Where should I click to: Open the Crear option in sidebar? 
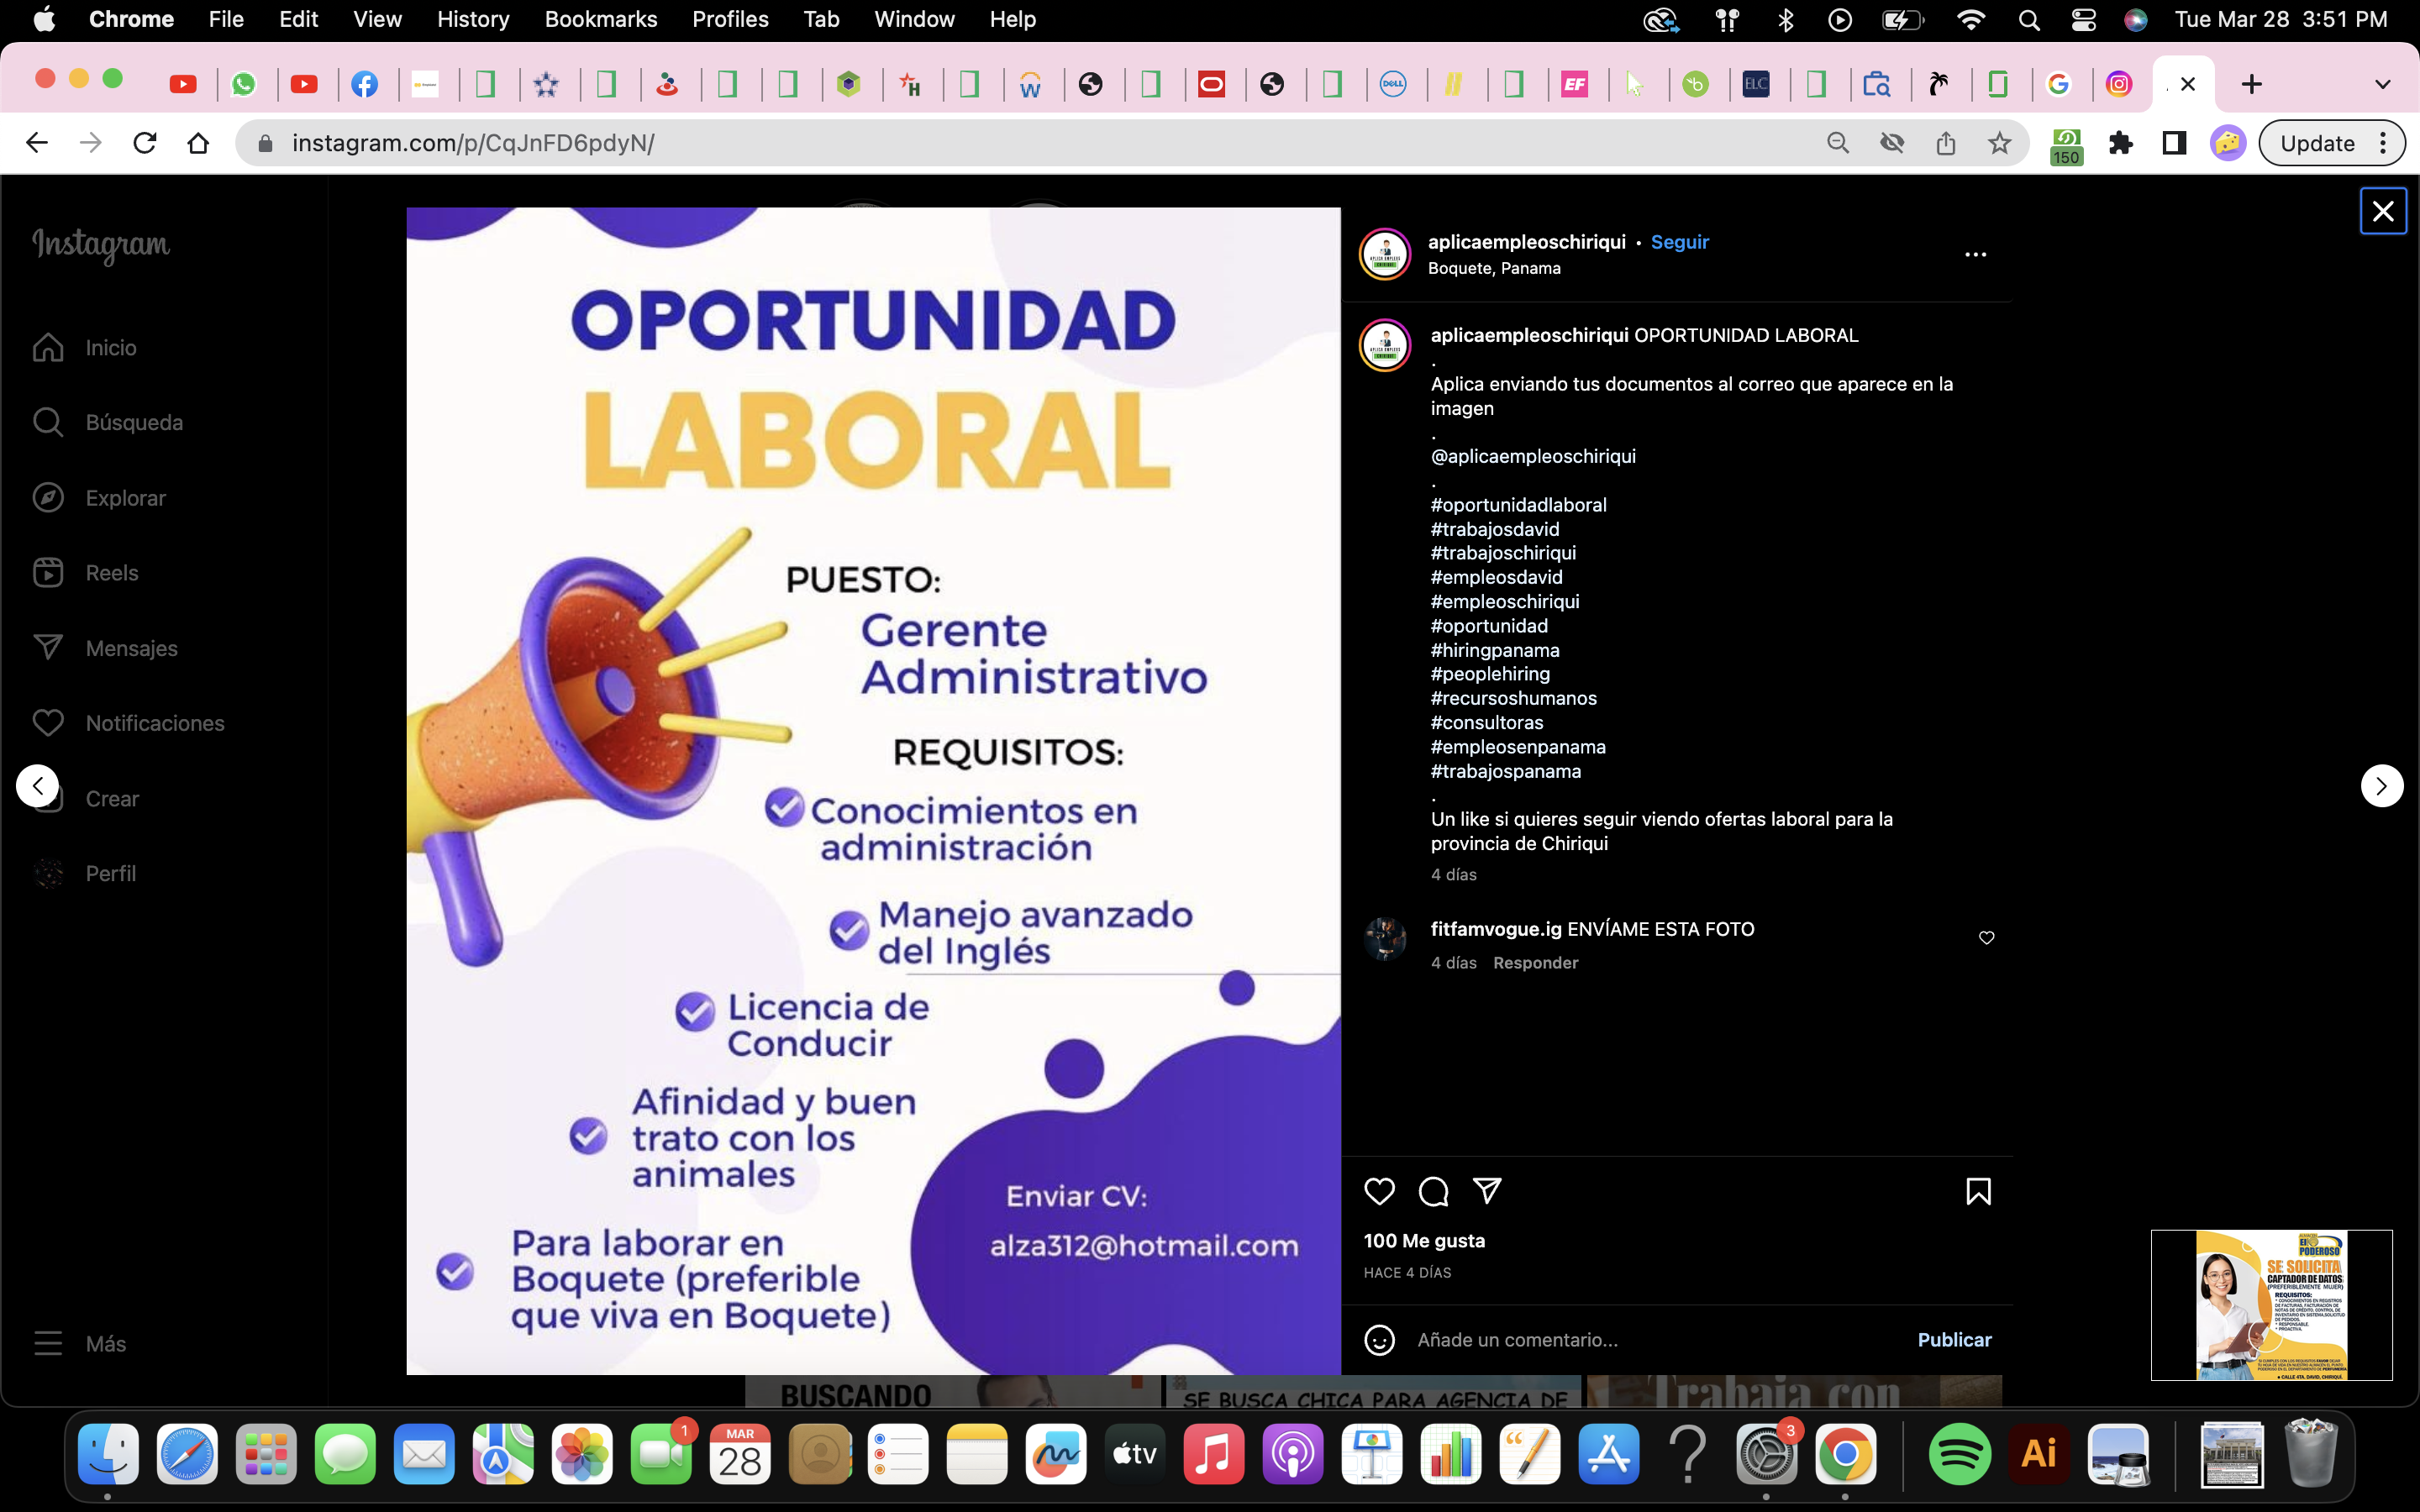pos(86,799)
